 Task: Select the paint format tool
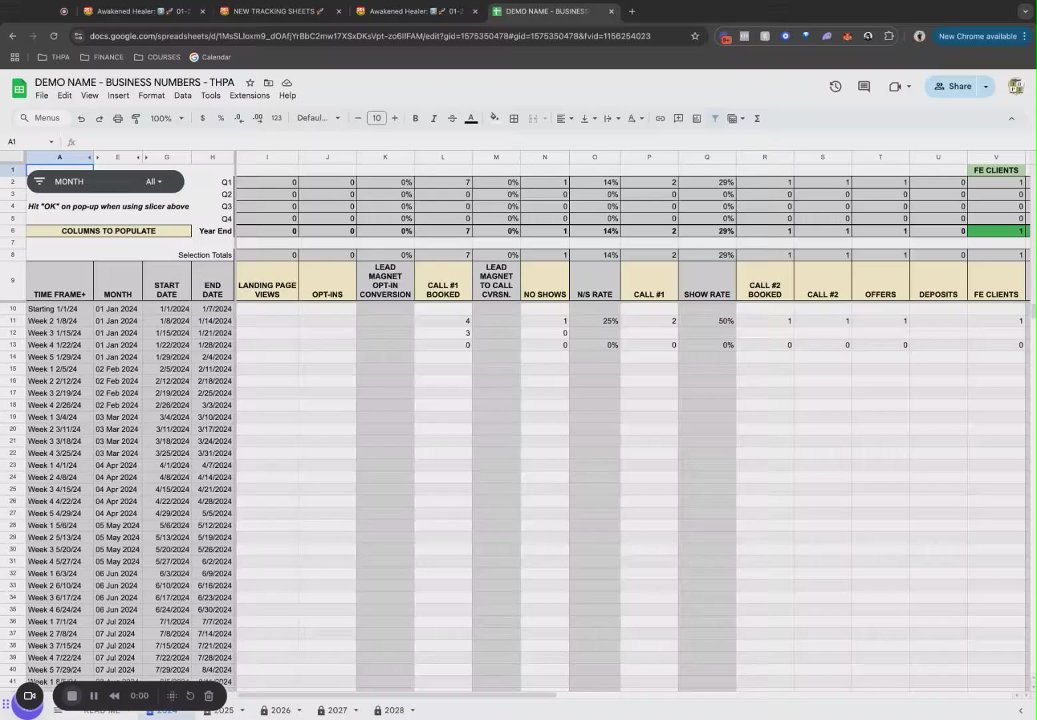point(136,118)
